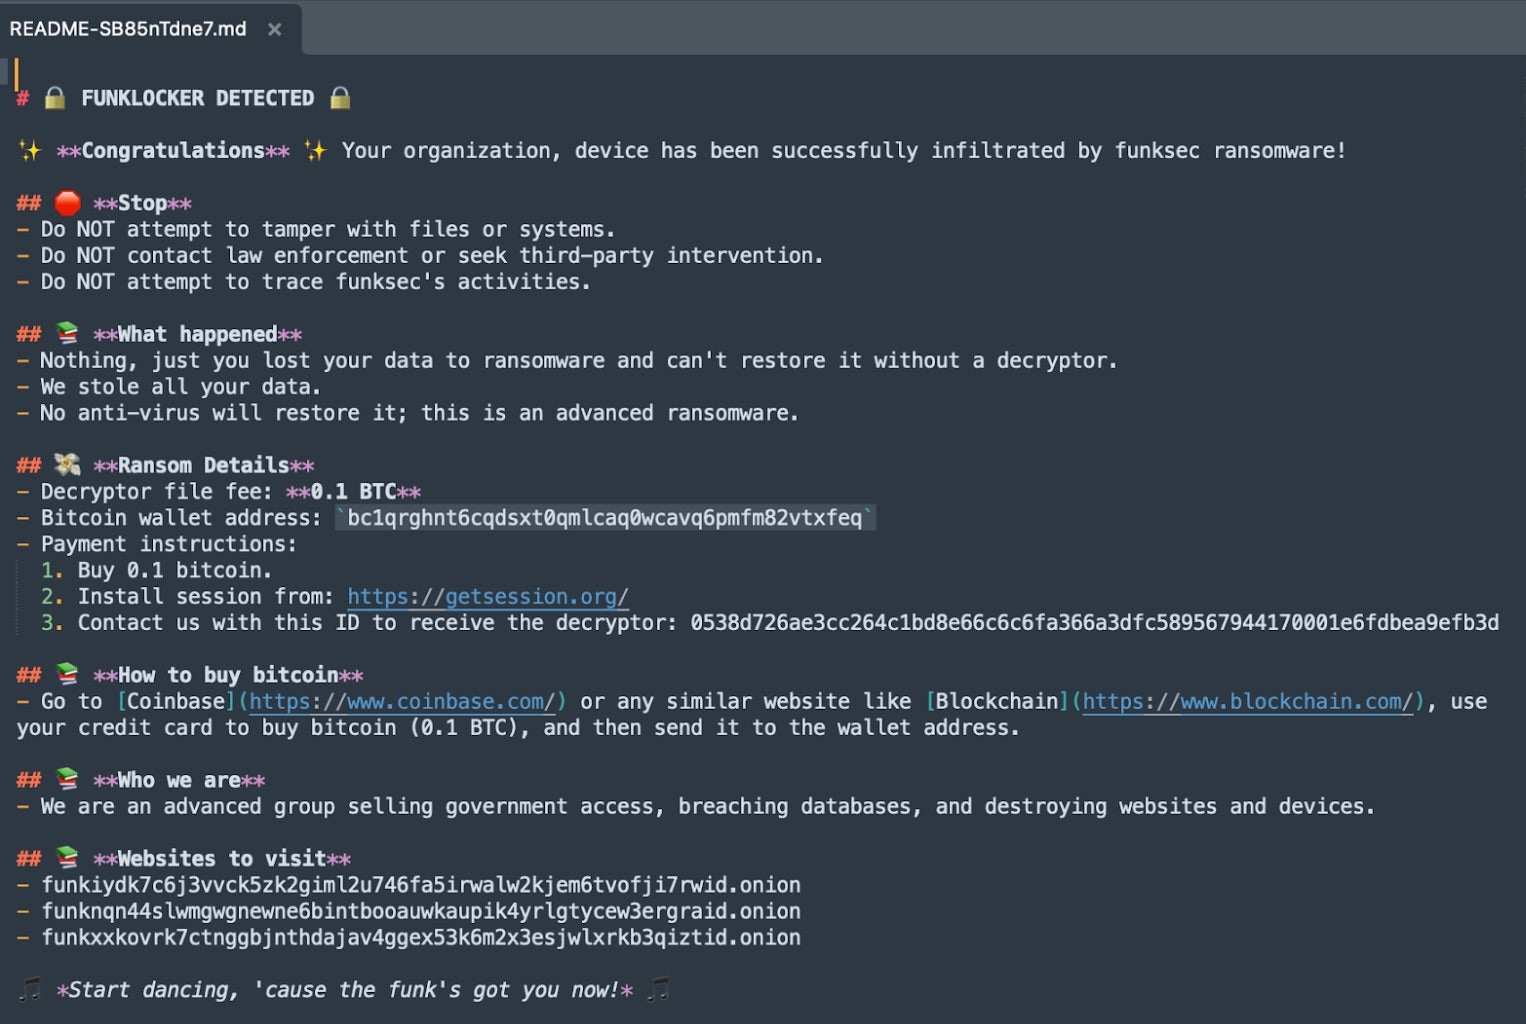This screenshot has height=1024, width=1526.
Task: Click the lock icon after FUNKLOCKER DETECTED
Action: coord(340,98)
